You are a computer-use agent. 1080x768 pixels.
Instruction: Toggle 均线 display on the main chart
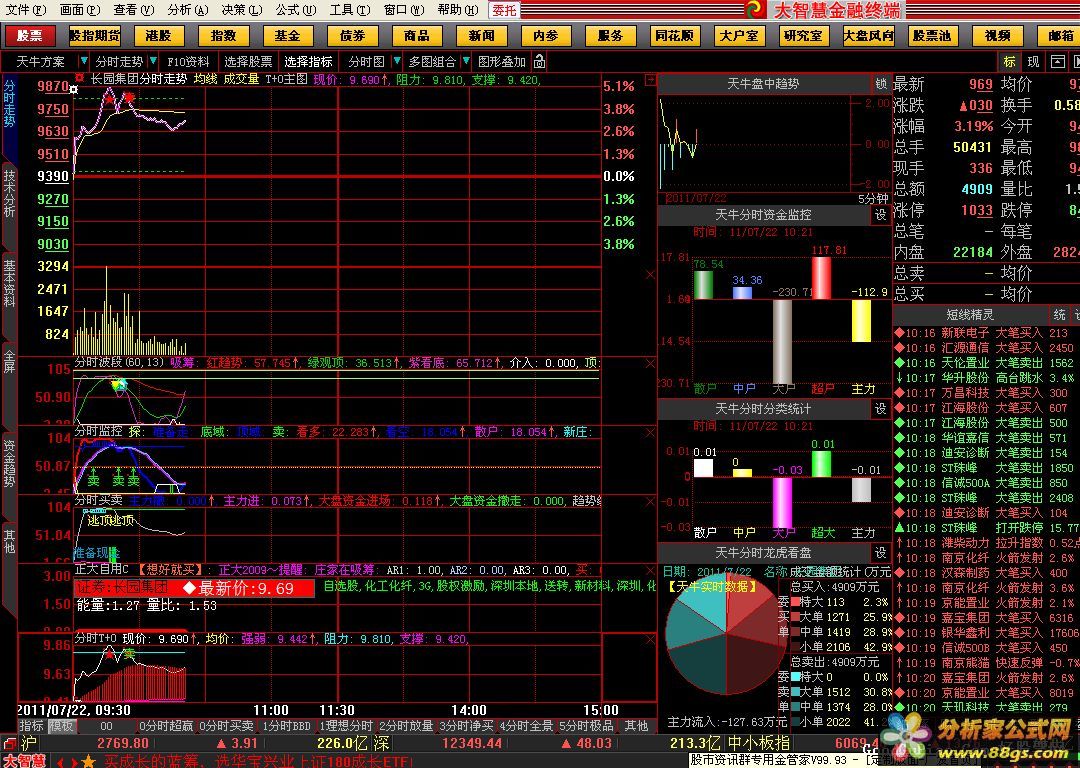pos(205,79)
